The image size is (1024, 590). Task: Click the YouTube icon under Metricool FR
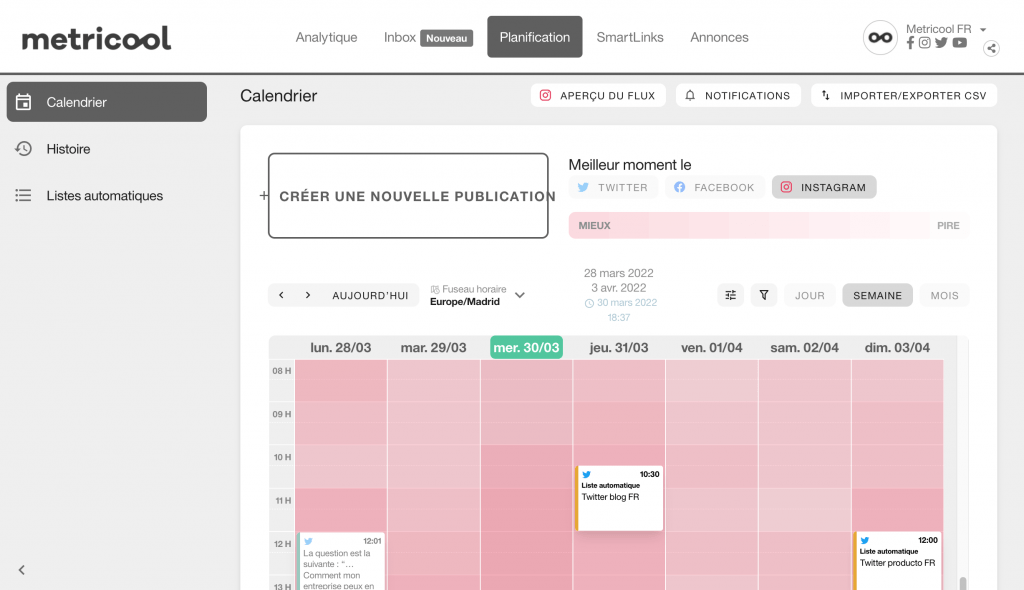(959, 43)
